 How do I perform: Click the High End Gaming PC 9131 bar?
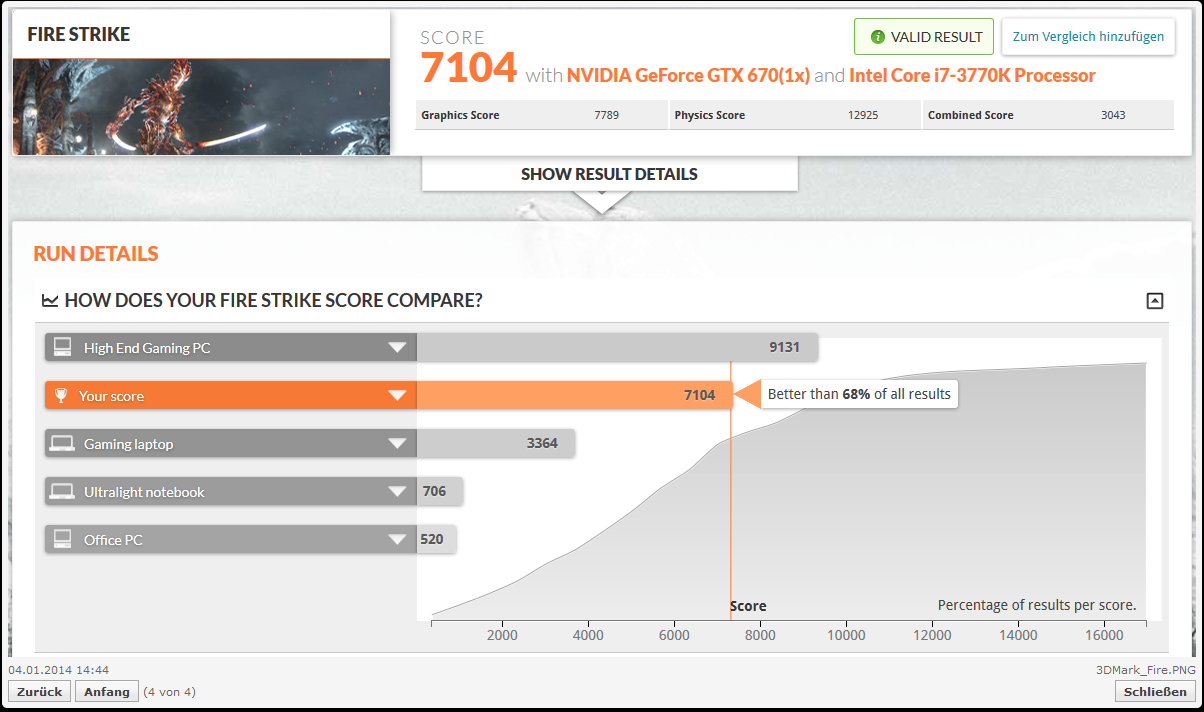pyautogui.click(x=617, y=348)
